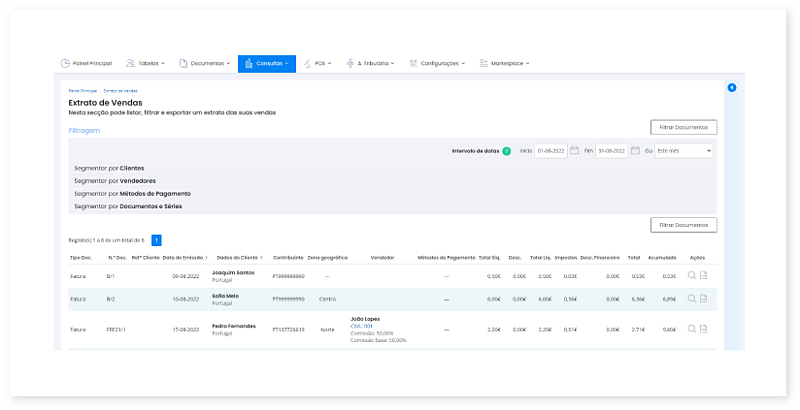Expand Segmentar por Documentos e Séries
The height and width of the screenshot is (410, 800).
click(128, 206)
